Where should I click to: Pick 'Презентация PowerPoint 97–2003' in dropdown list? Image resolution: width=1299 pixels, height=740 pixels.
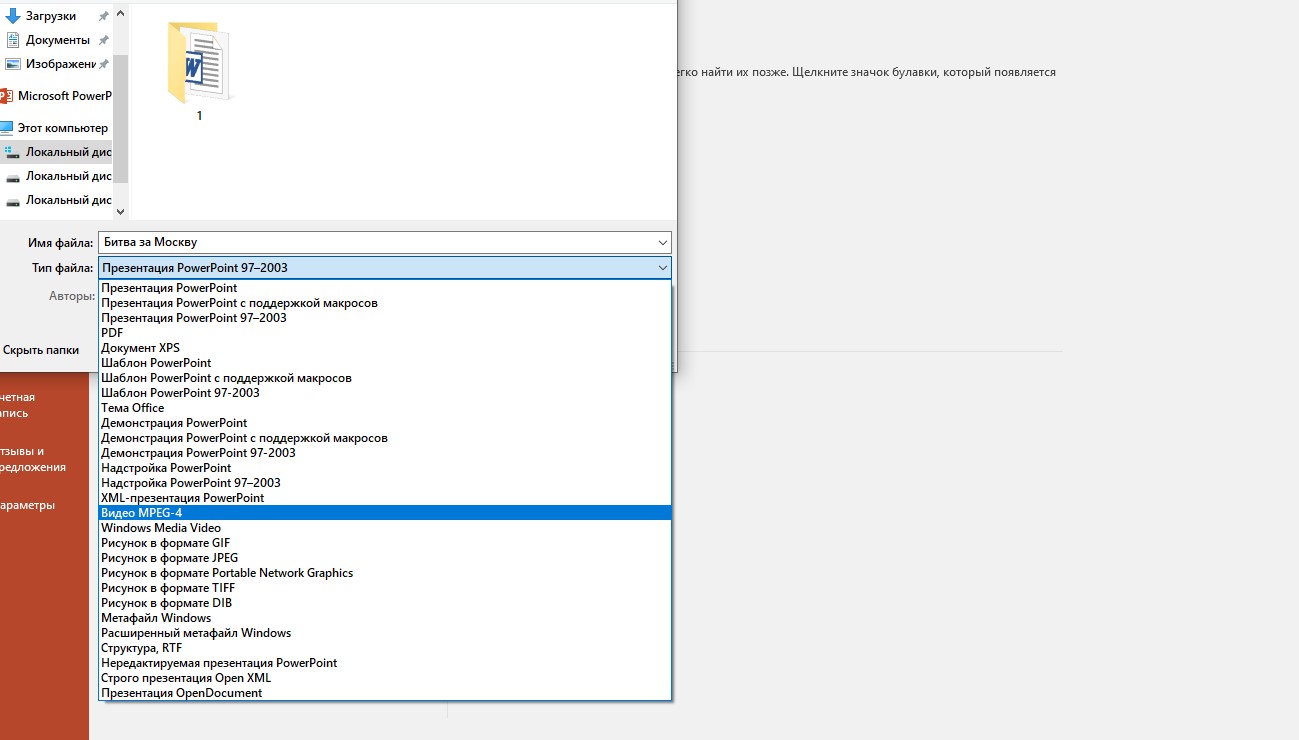(385, 318)
